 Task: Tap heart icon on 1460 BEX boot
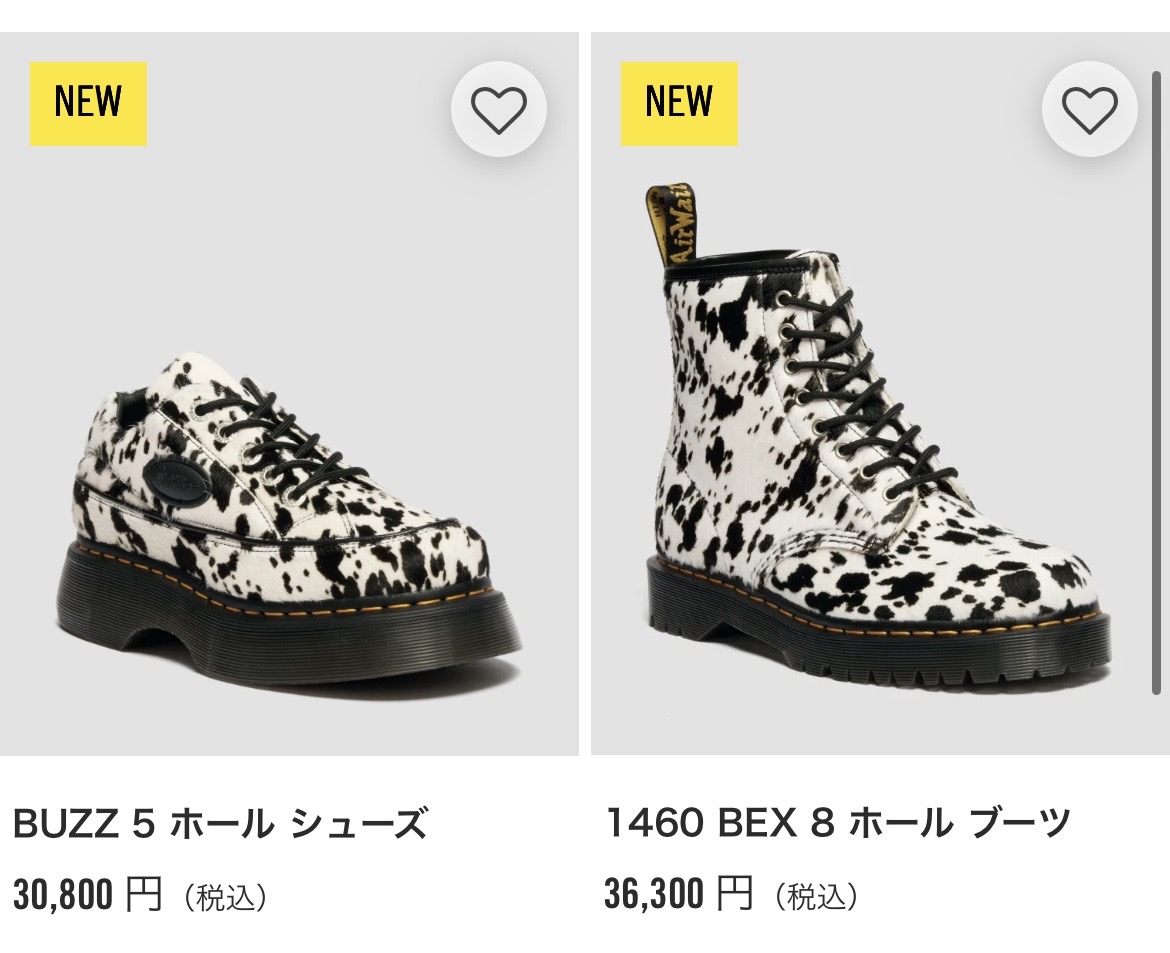(x=1089, y=109)
